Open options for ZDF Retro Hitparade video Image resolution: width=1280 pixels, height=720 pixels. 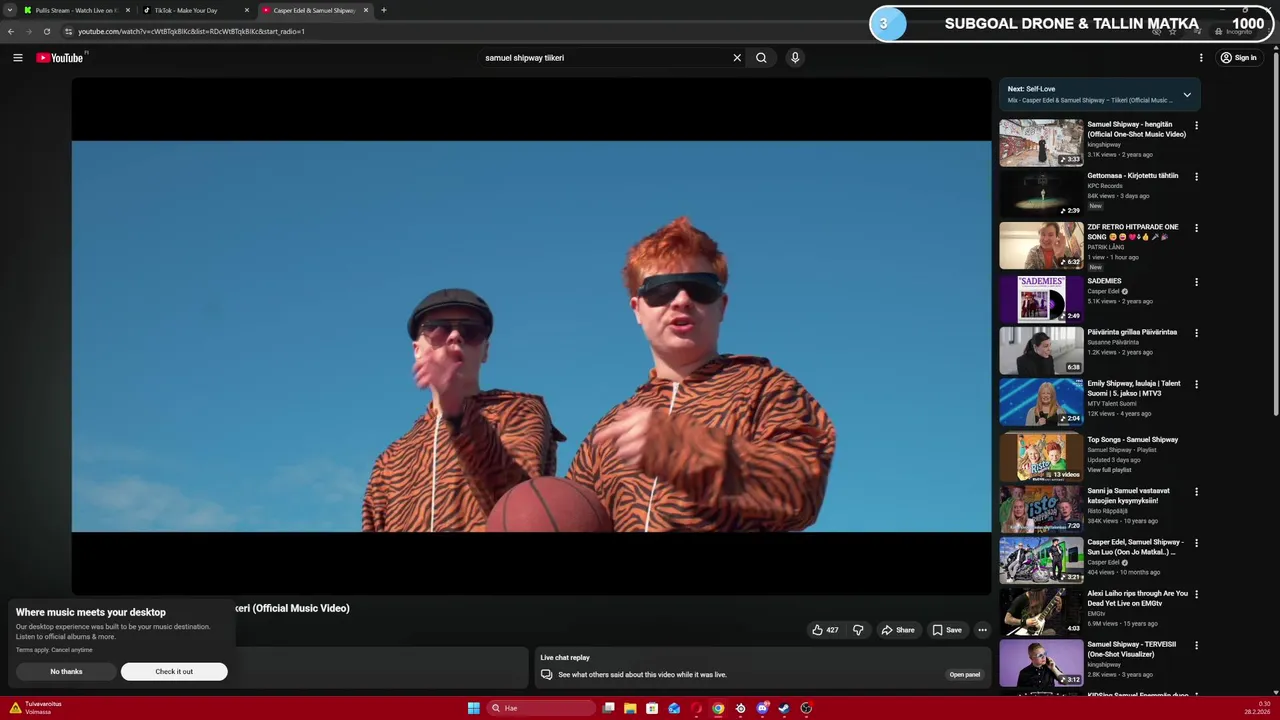[x=1196, y=228]
